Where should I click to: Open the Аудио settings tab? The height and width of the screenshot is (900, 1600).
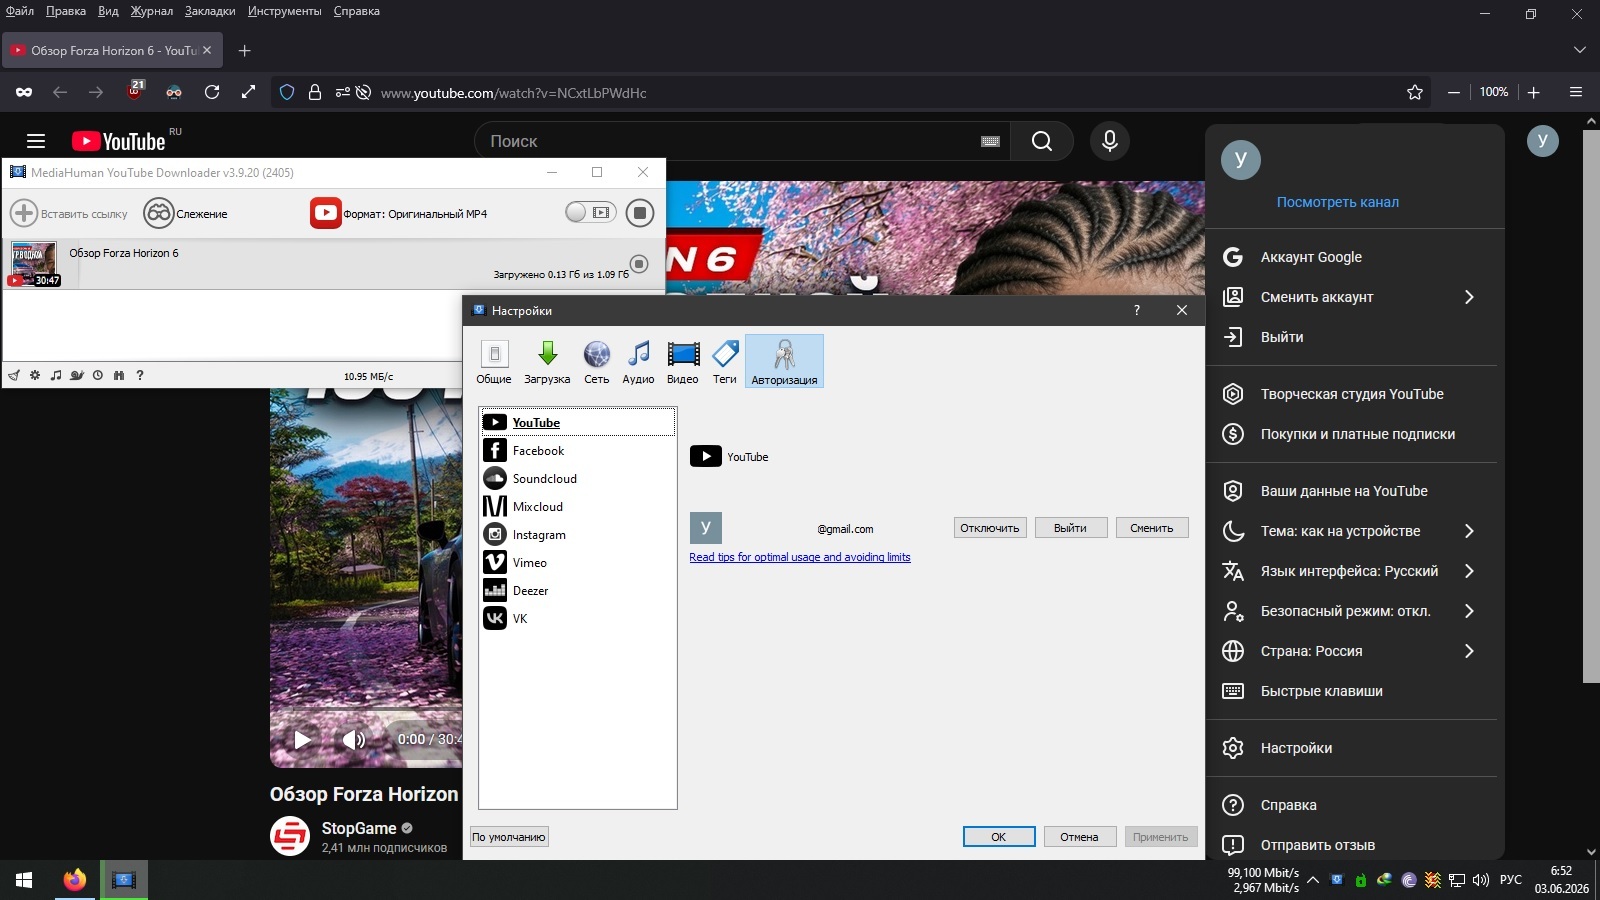point(638,361)
